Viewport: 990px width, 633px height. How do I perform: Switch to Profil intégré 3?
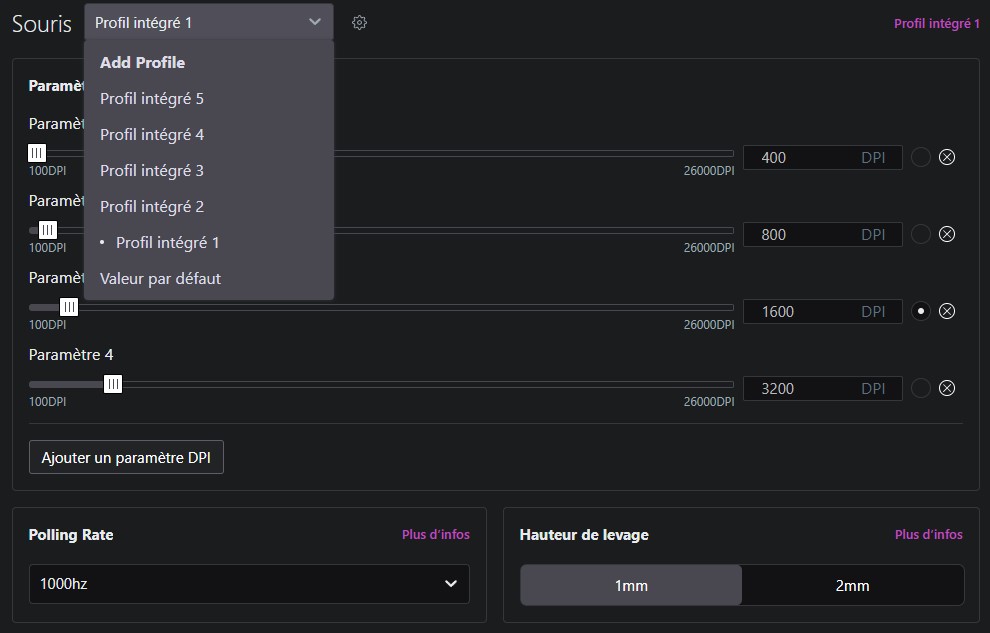tap(152, 170)
